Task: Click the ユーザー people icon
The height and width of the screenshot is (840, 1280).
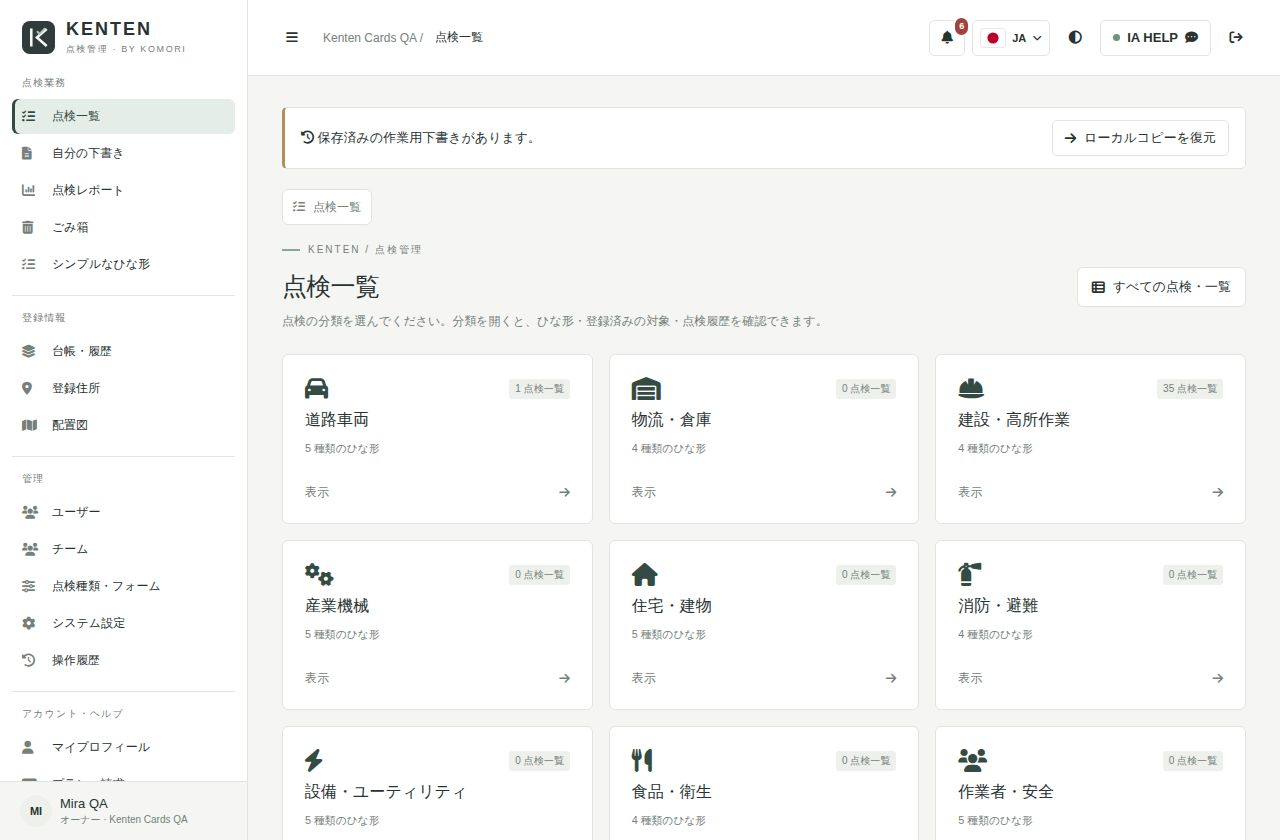Action: point(29,512)
